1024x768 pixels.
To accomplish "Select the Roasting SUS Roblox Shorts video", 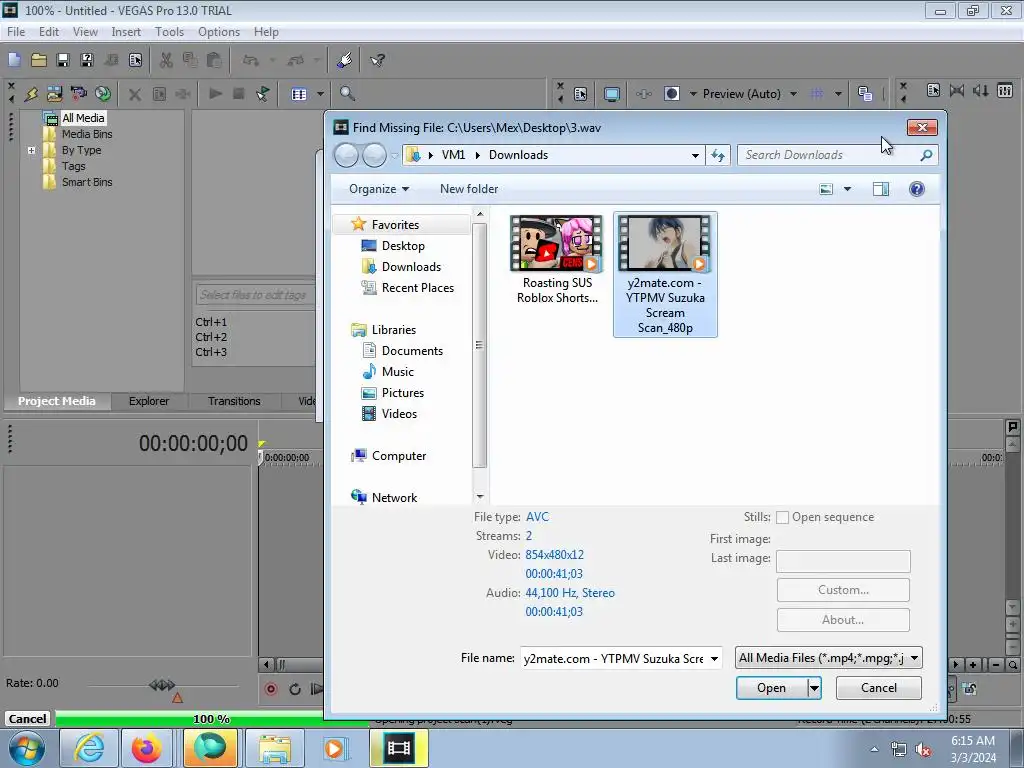I will [557, 260].
